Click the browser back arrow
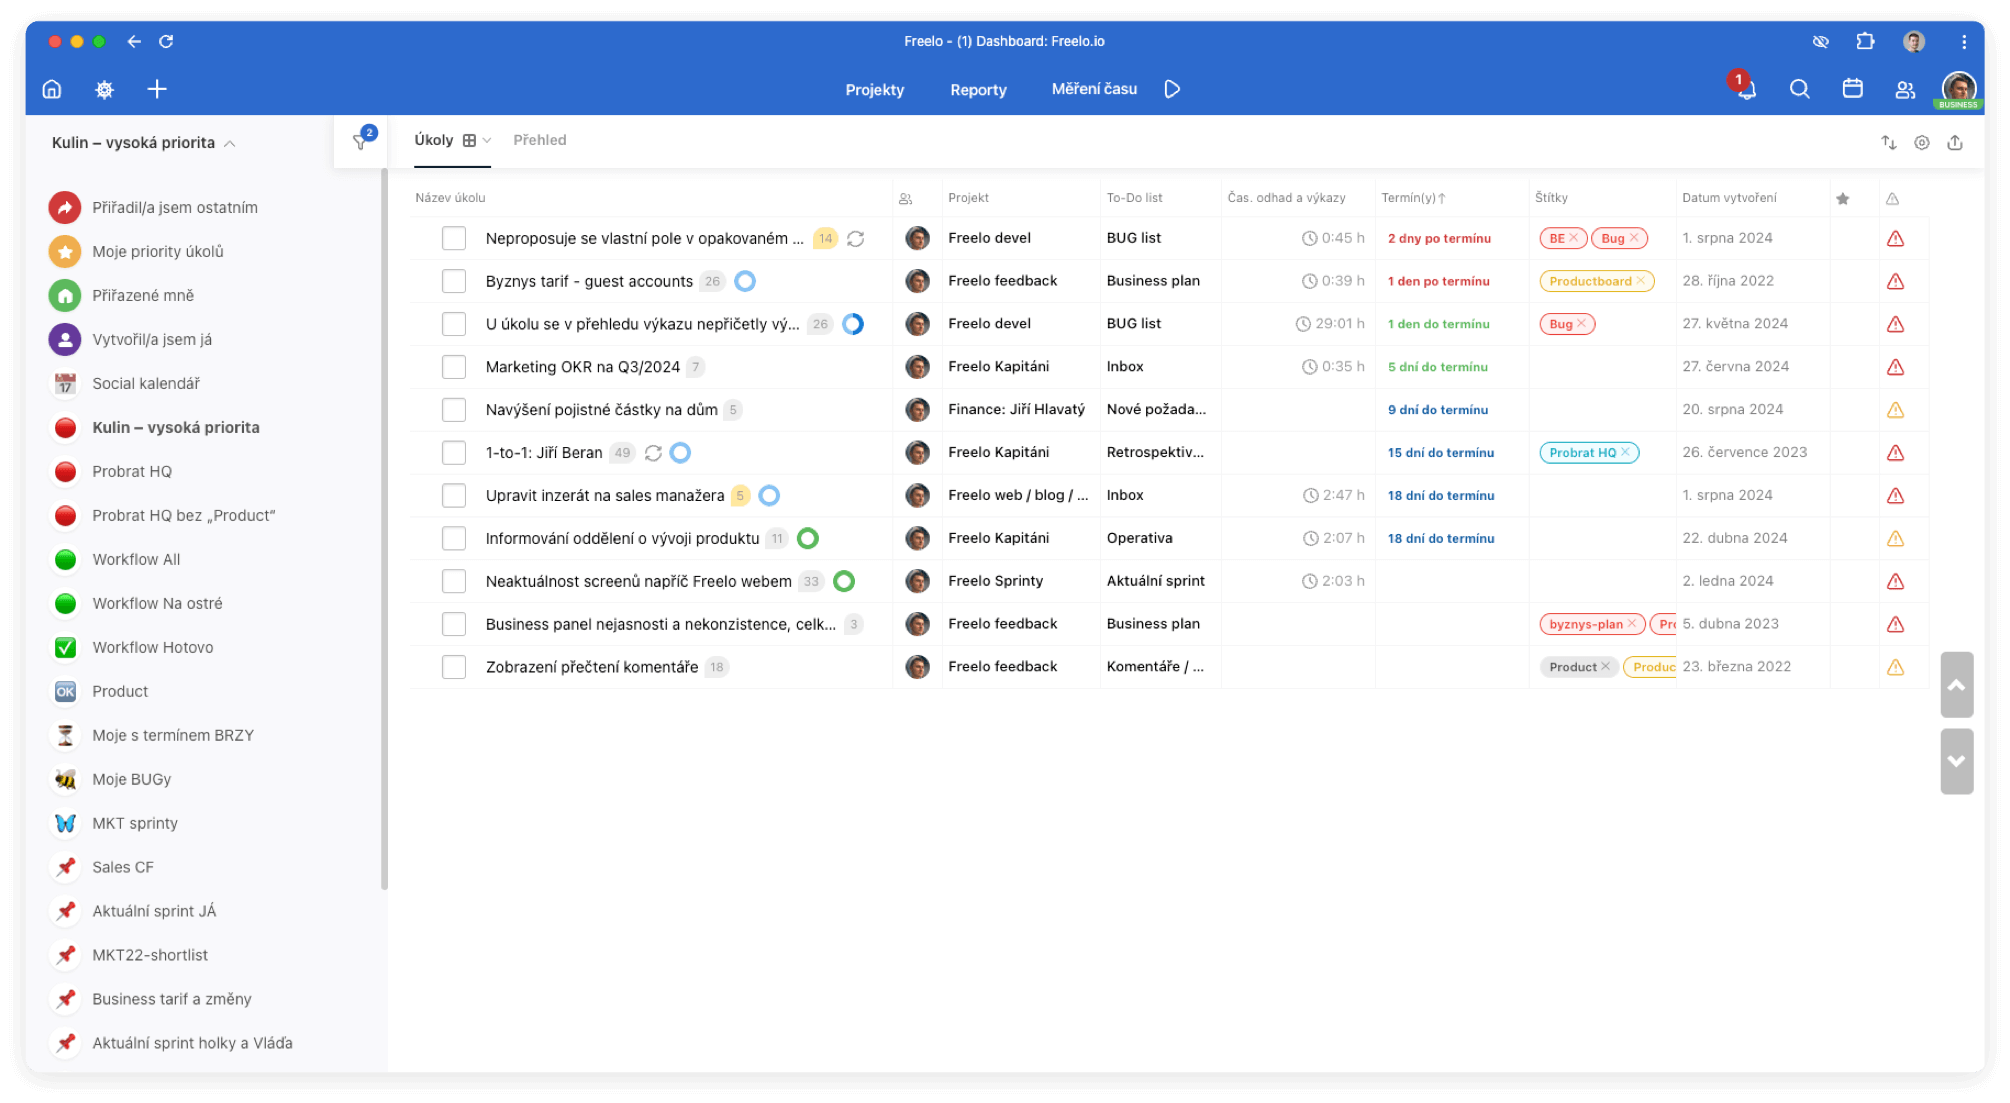This screenshot has width=2010, height=1103. [134, 41]
